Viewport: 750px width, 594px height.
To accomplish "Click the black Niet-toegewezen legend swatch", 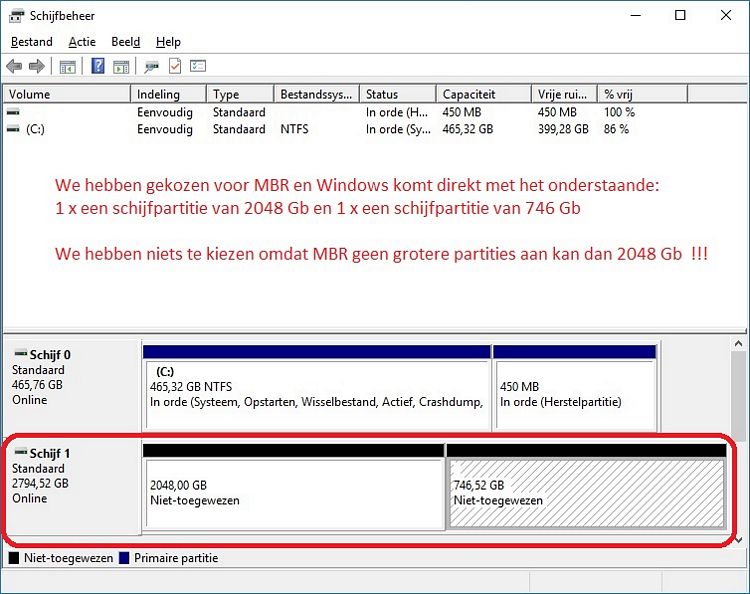I will (x=14, y=558).
